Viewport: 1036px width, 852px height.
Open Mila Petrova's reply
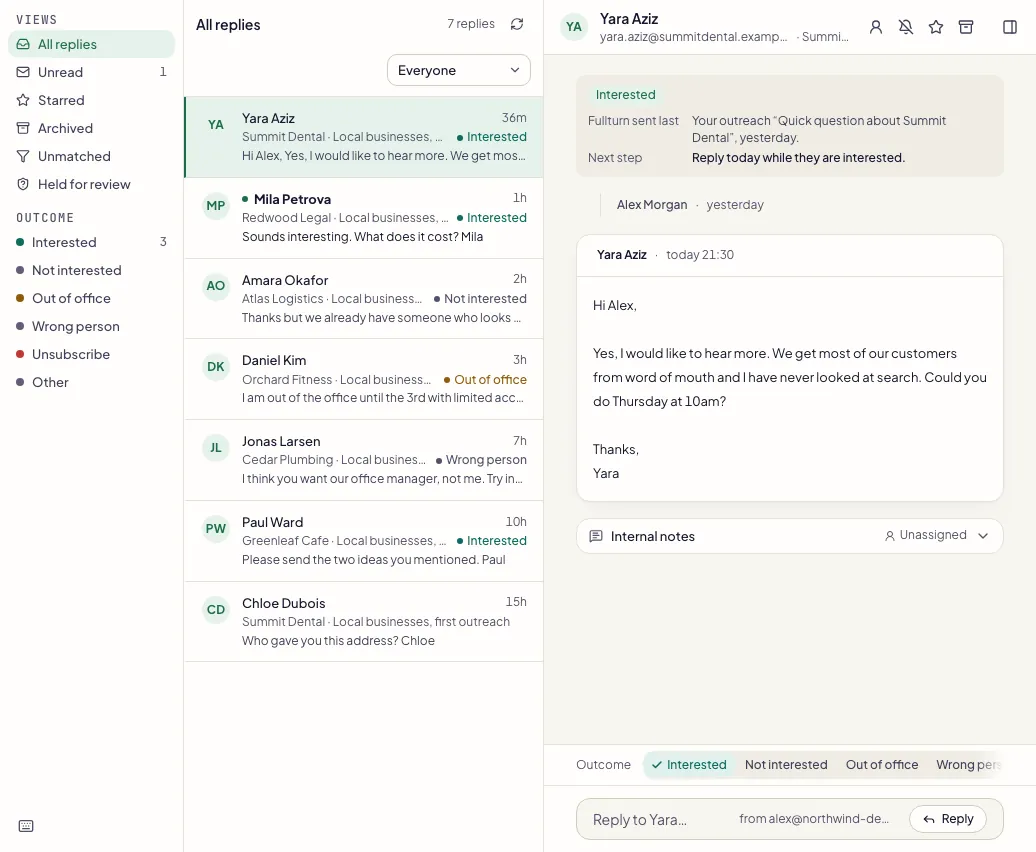tap(364, 218)
